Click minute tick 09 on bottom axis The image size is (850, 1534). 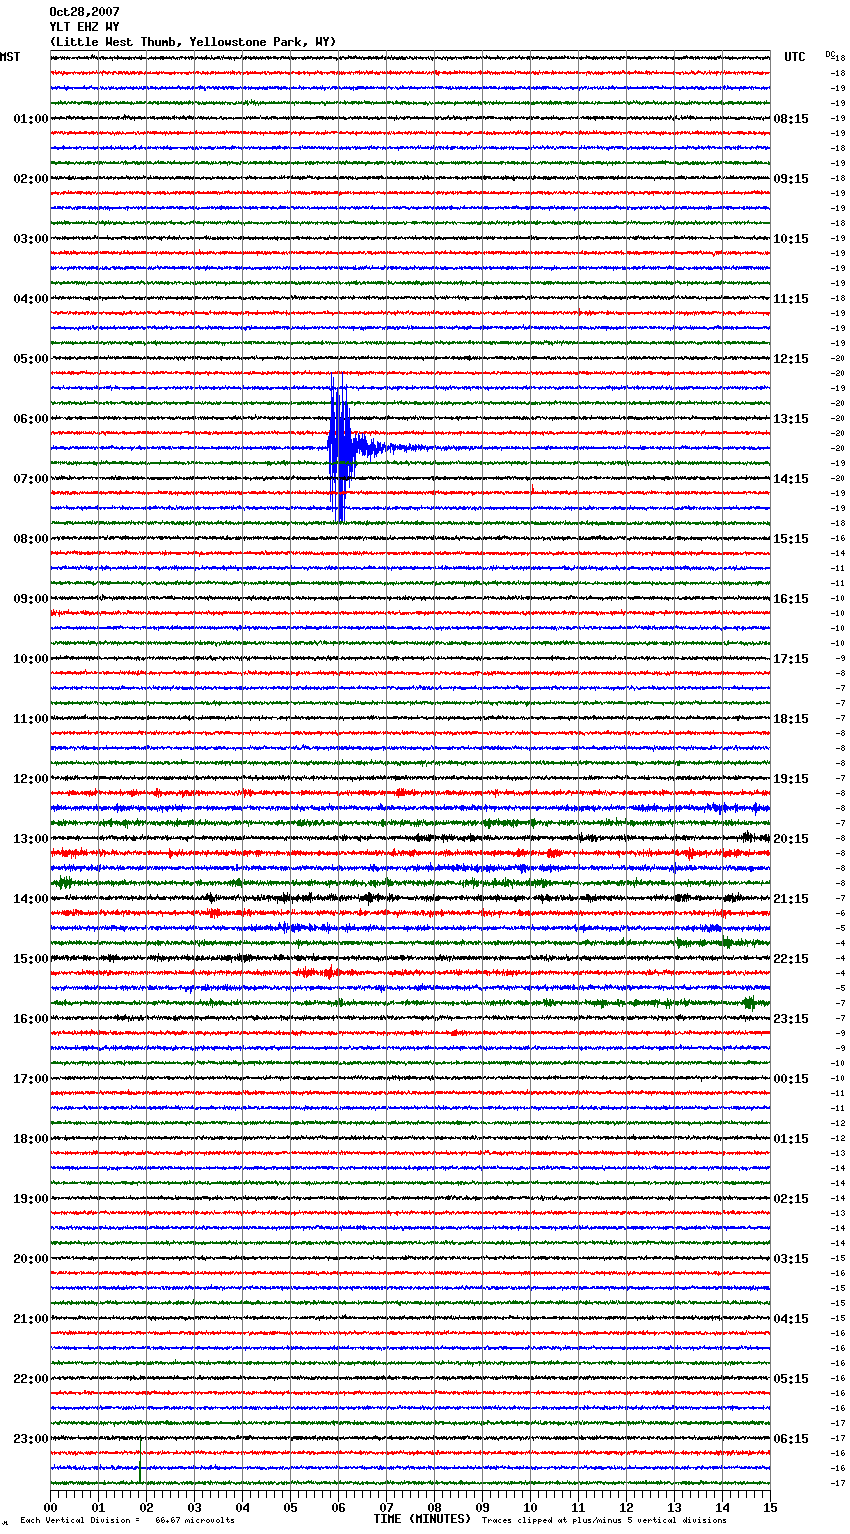[x=483, y=1507]
